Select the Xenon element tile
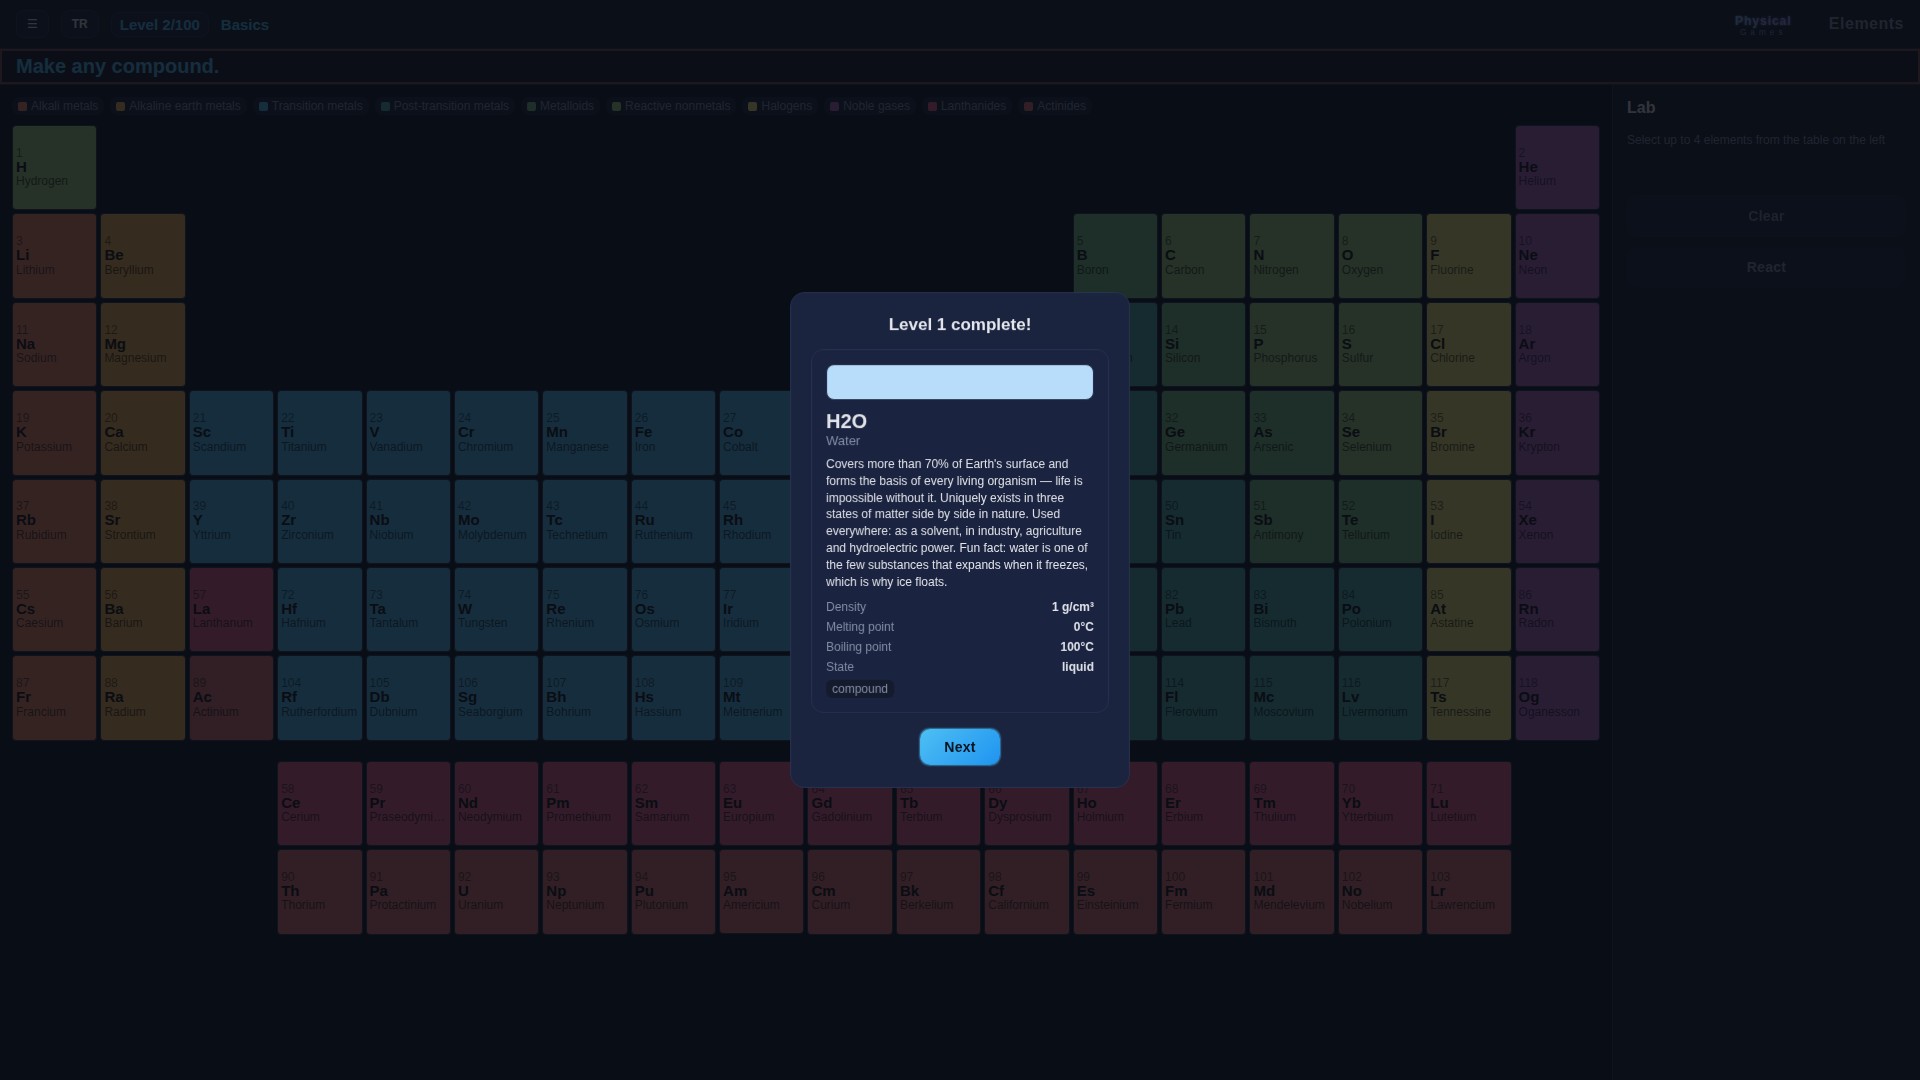This screenshot has width=1920, height=1080. point(1557,521)
